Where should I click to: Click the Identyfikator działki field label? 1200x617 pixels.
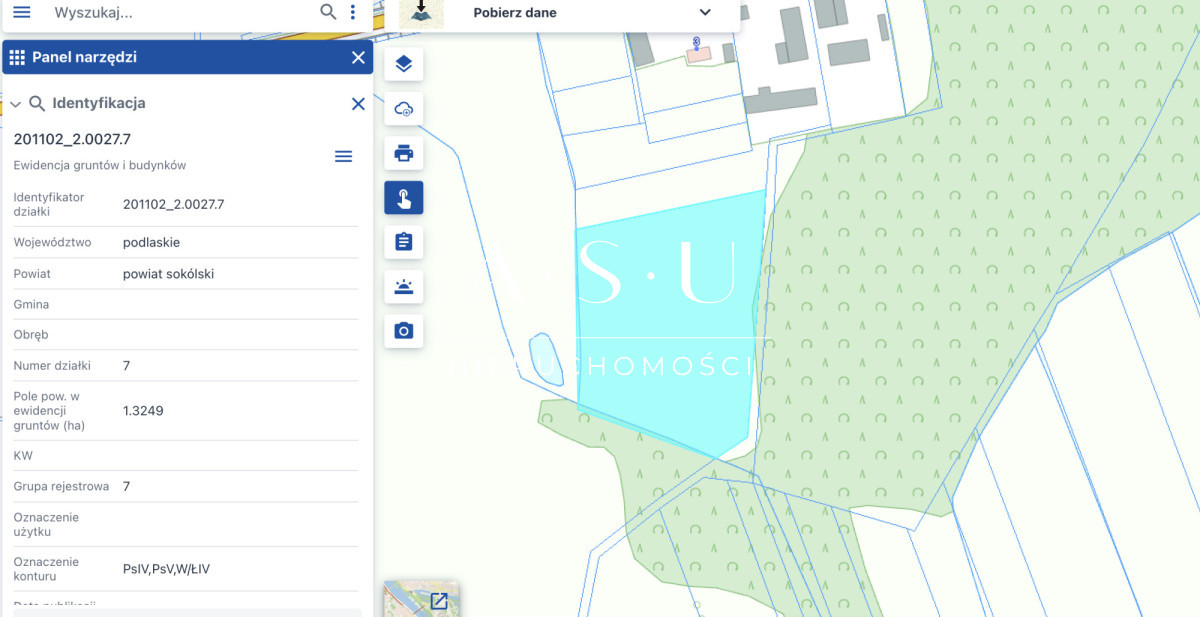pyautogui.click(x=49, y=205)
